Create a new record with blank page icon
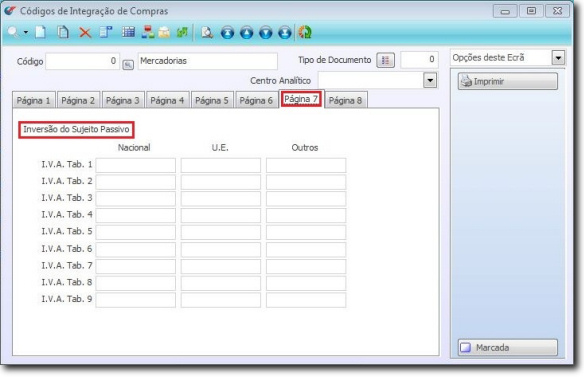Image resolution: width=584 pixels, height=377 pixels. [x=41, y=32]
